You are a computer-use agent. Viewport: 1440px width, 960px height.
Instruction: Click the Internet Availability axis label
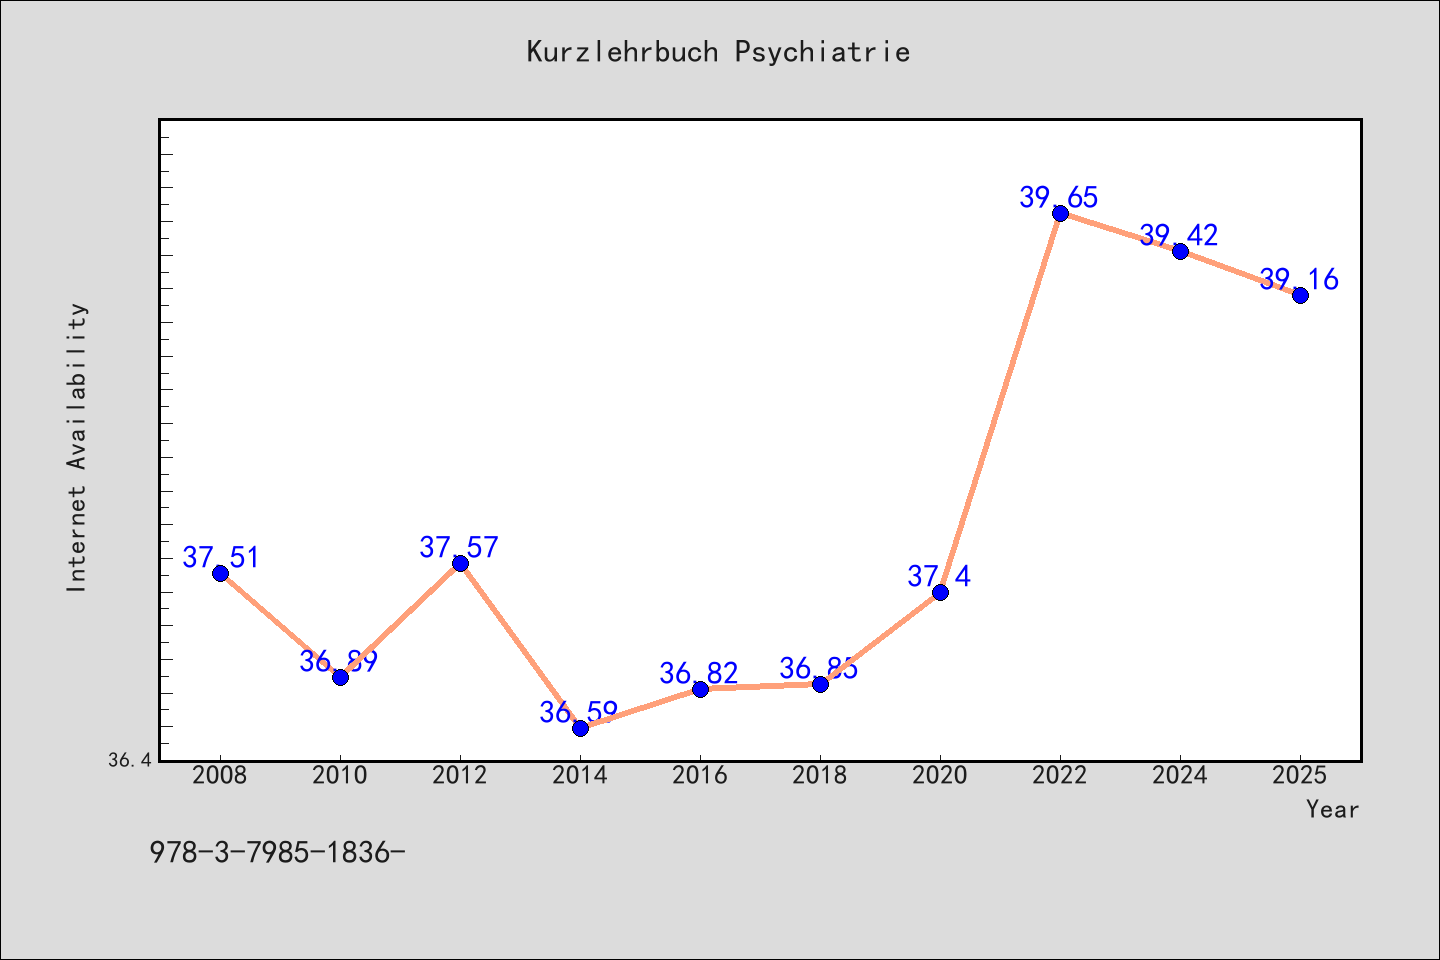(77, 447)
